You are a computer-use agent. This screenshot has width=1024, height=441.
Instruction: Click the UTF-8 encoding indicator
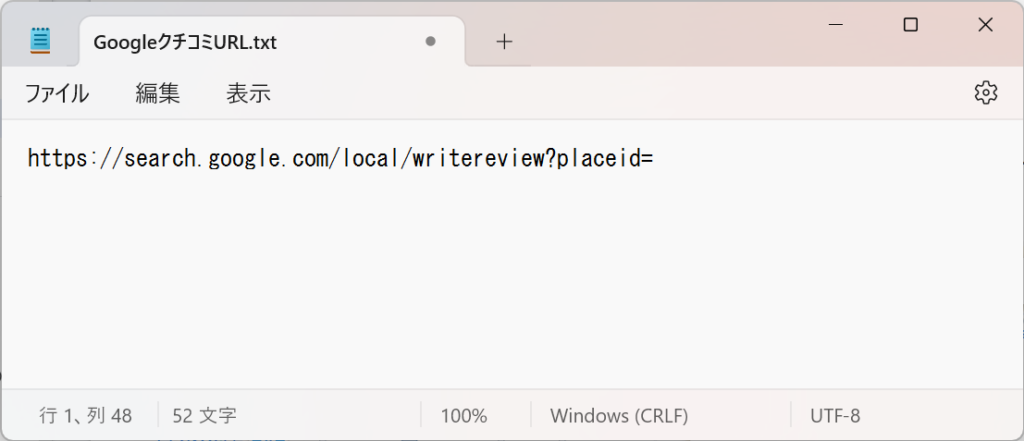pyautogui.click(x=835, y=416)
